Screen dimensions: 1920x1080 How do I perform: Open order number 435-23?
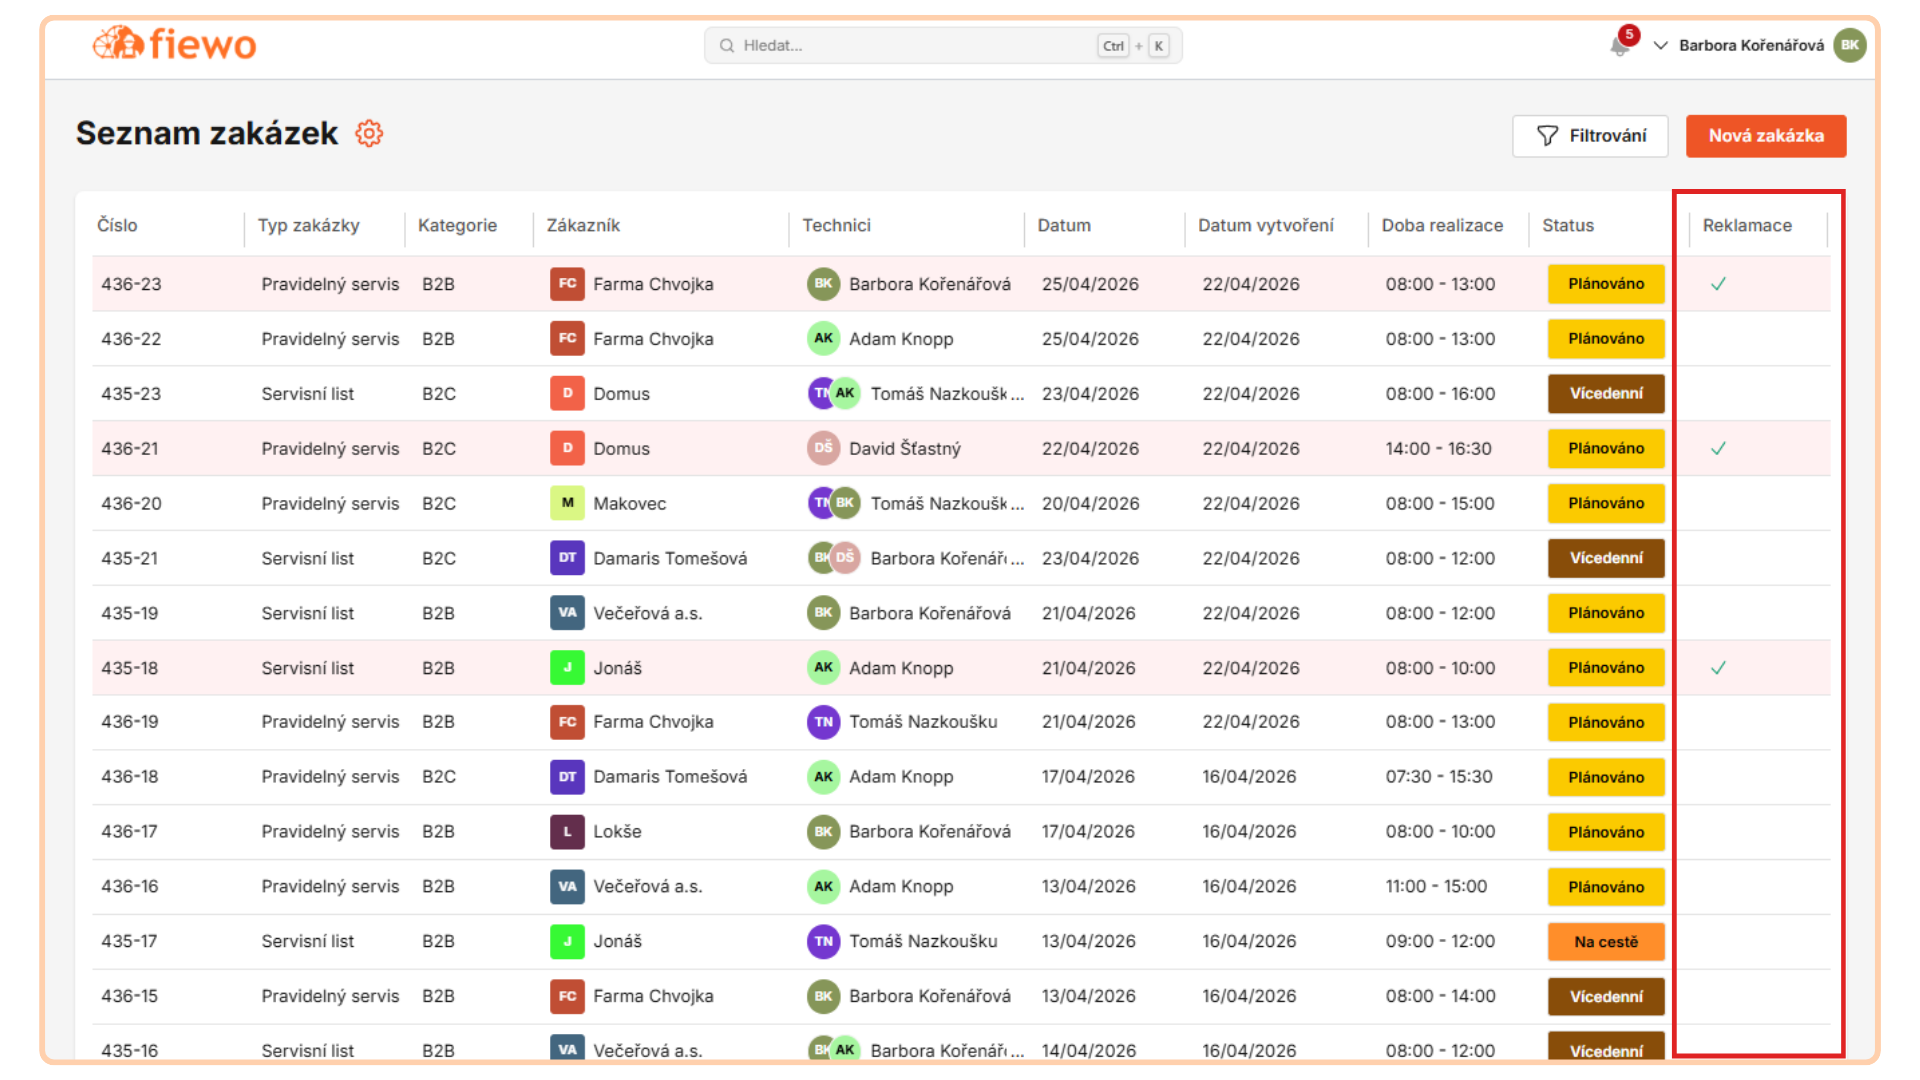pos(131,394)
